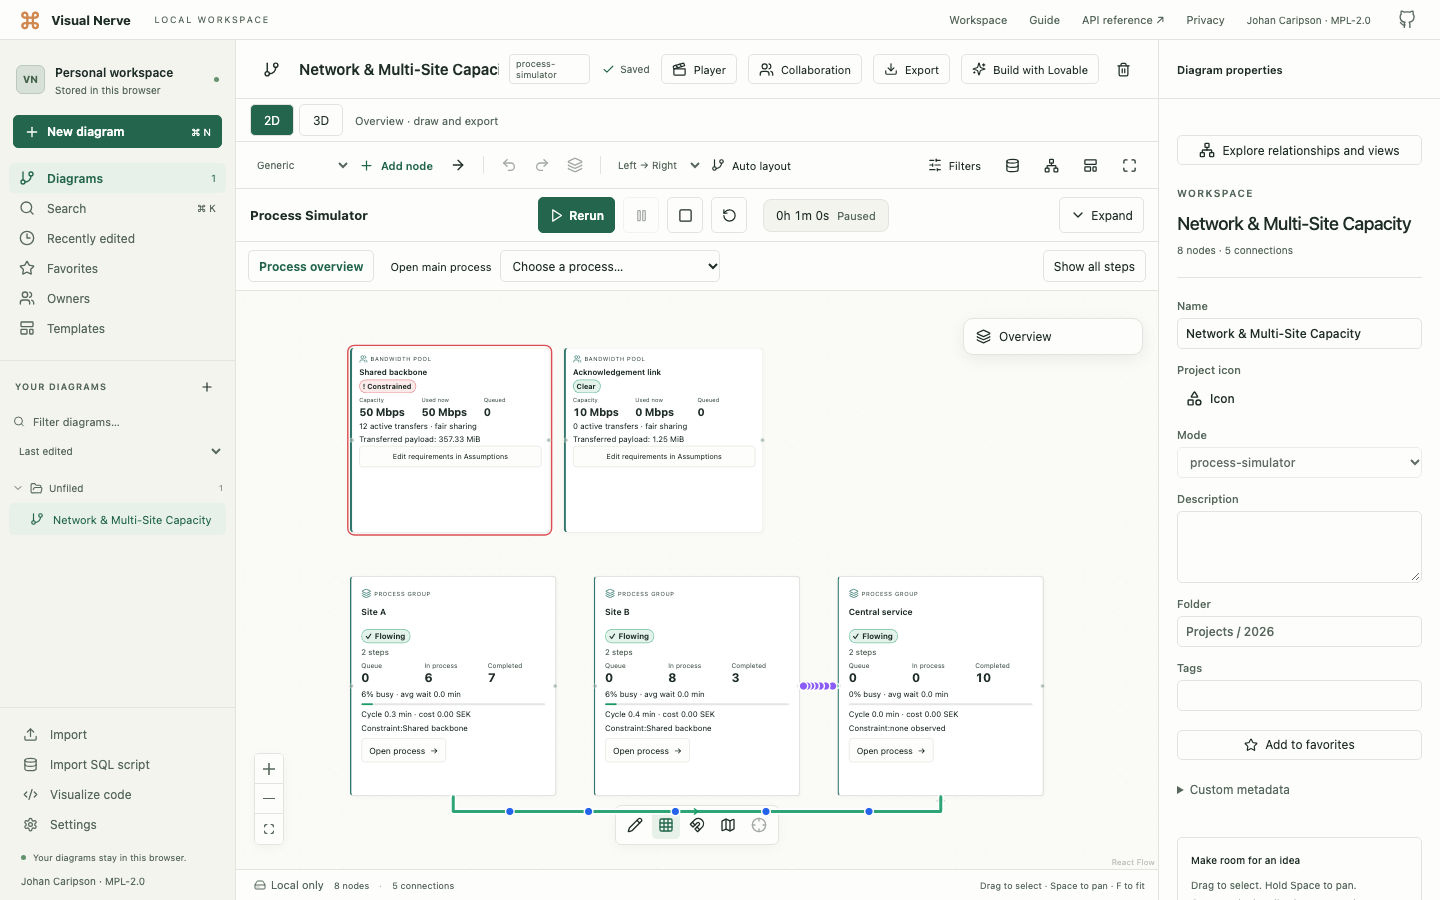Click the Rerun button
Viewport: 1440px width, 900px height.
click(x=576, y=215)
